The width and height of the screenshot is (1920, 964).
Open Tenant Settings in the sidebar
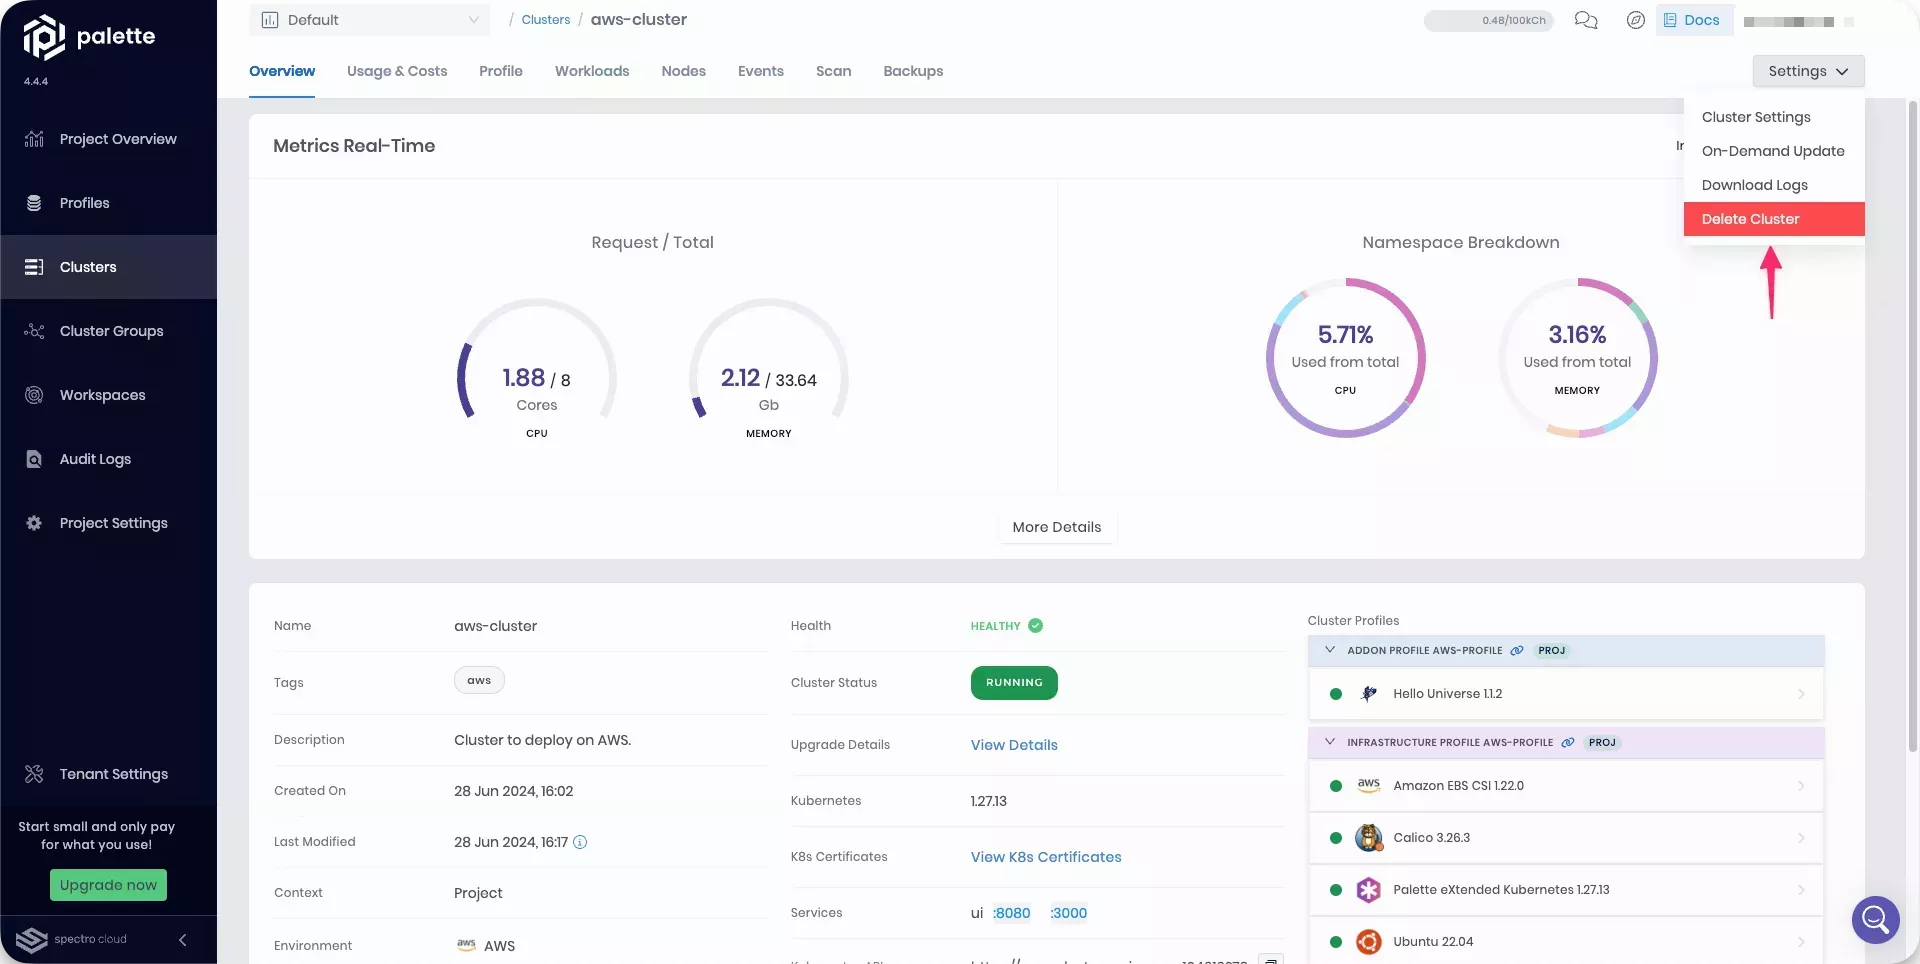coord(108,774)
